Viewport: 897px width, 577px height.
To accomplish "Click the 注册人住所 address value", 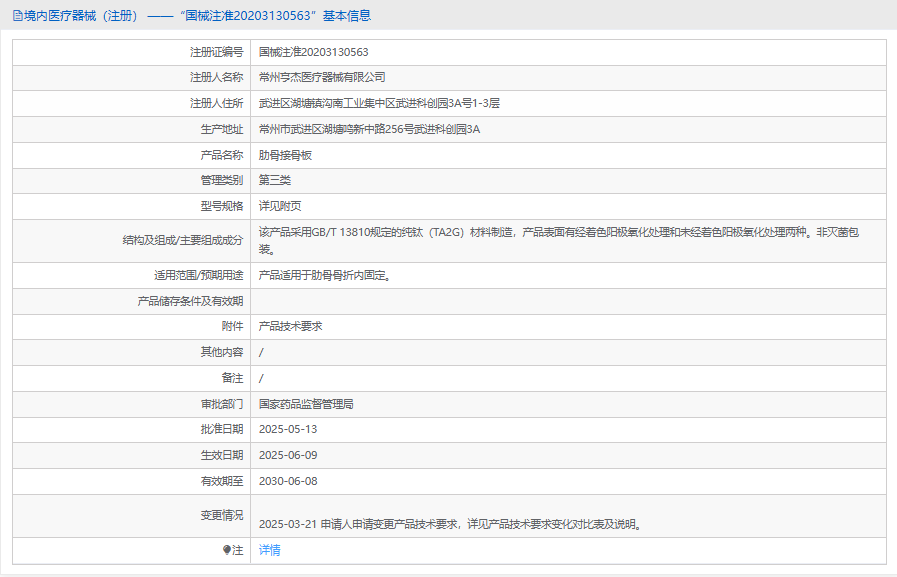I will pyautogui.click(x=379, y=104).
